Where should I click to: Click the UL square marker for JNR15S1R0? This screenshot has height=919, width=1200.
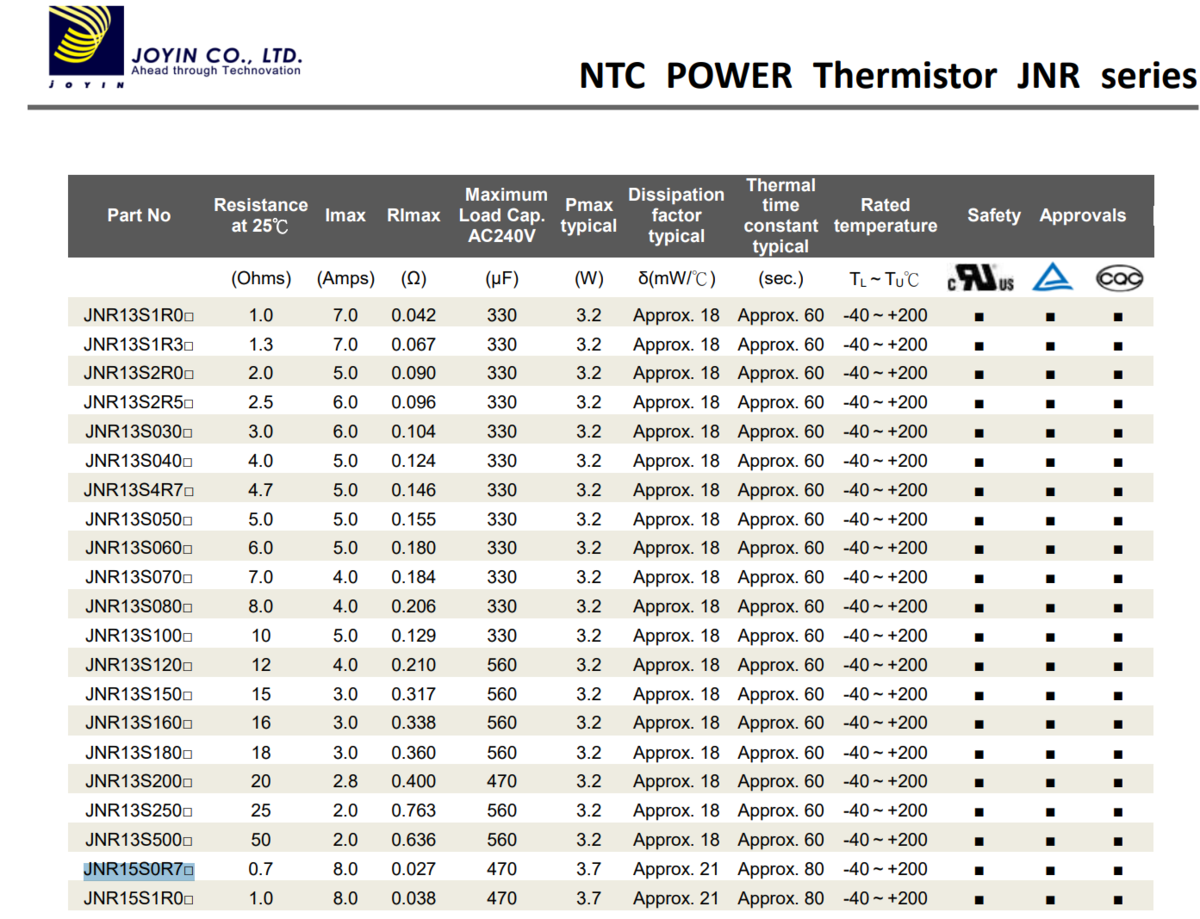point(980,899)
